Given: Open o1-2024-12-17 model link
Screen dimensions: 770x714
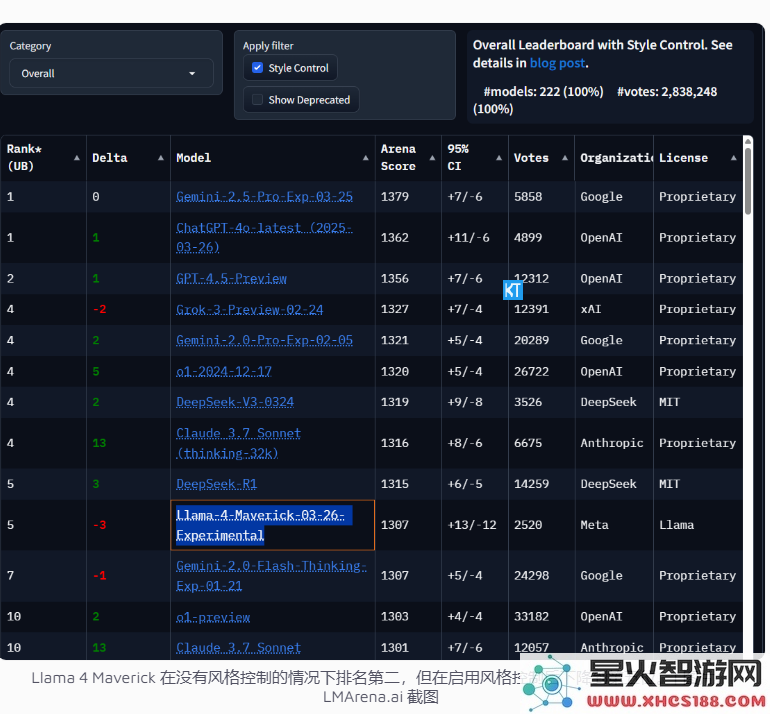Looking at the screenshot, I should tap(223, 371).
